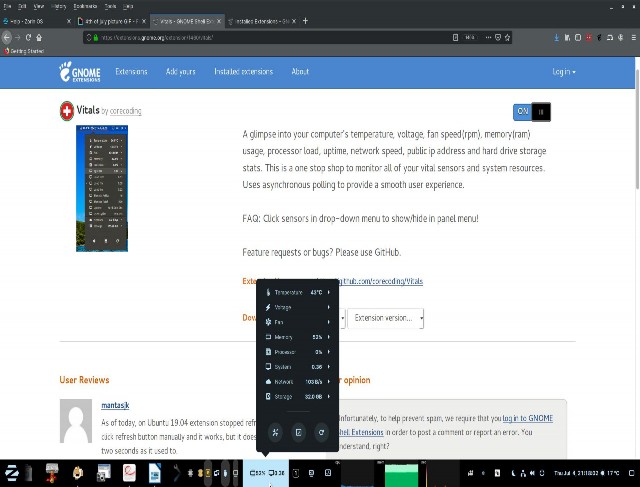The width and height of the screenshot is (640, 487).
Task: Click the show desktop button in taskbar
Action: [x=631, y=473]
